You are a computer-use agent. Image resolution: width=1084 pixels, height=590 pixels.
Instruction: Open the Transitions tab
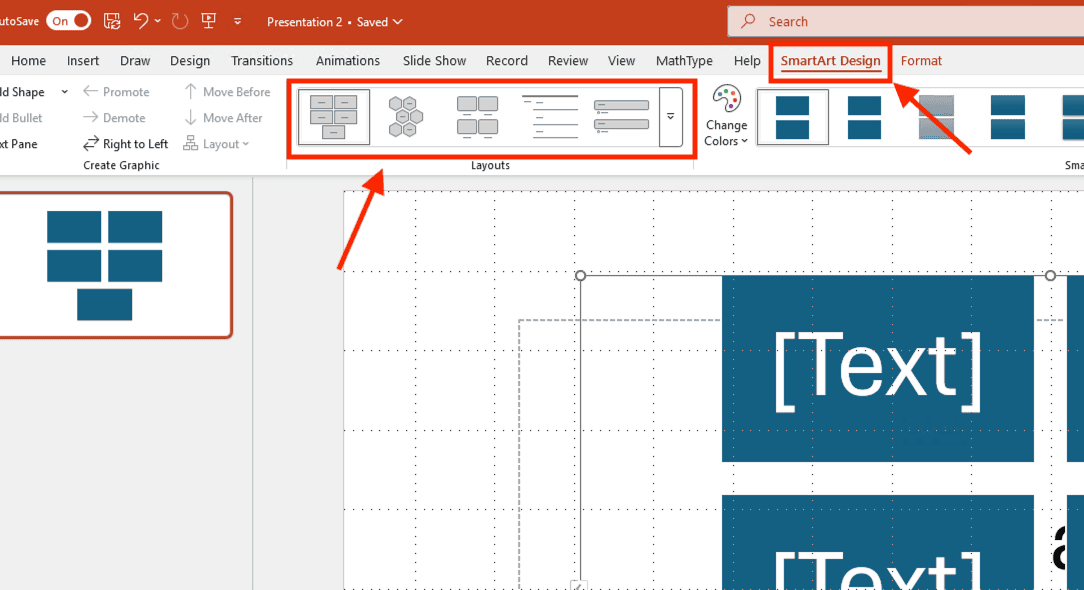262,61
